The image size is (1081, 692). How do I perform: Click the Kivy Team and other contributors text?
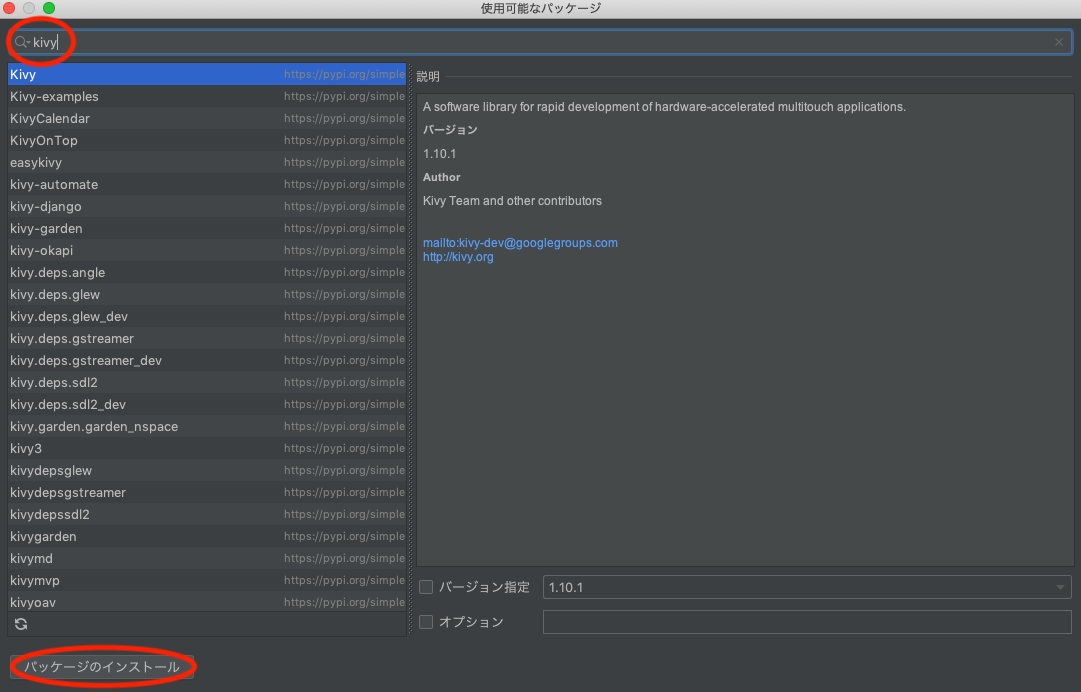tap(512, 201)
